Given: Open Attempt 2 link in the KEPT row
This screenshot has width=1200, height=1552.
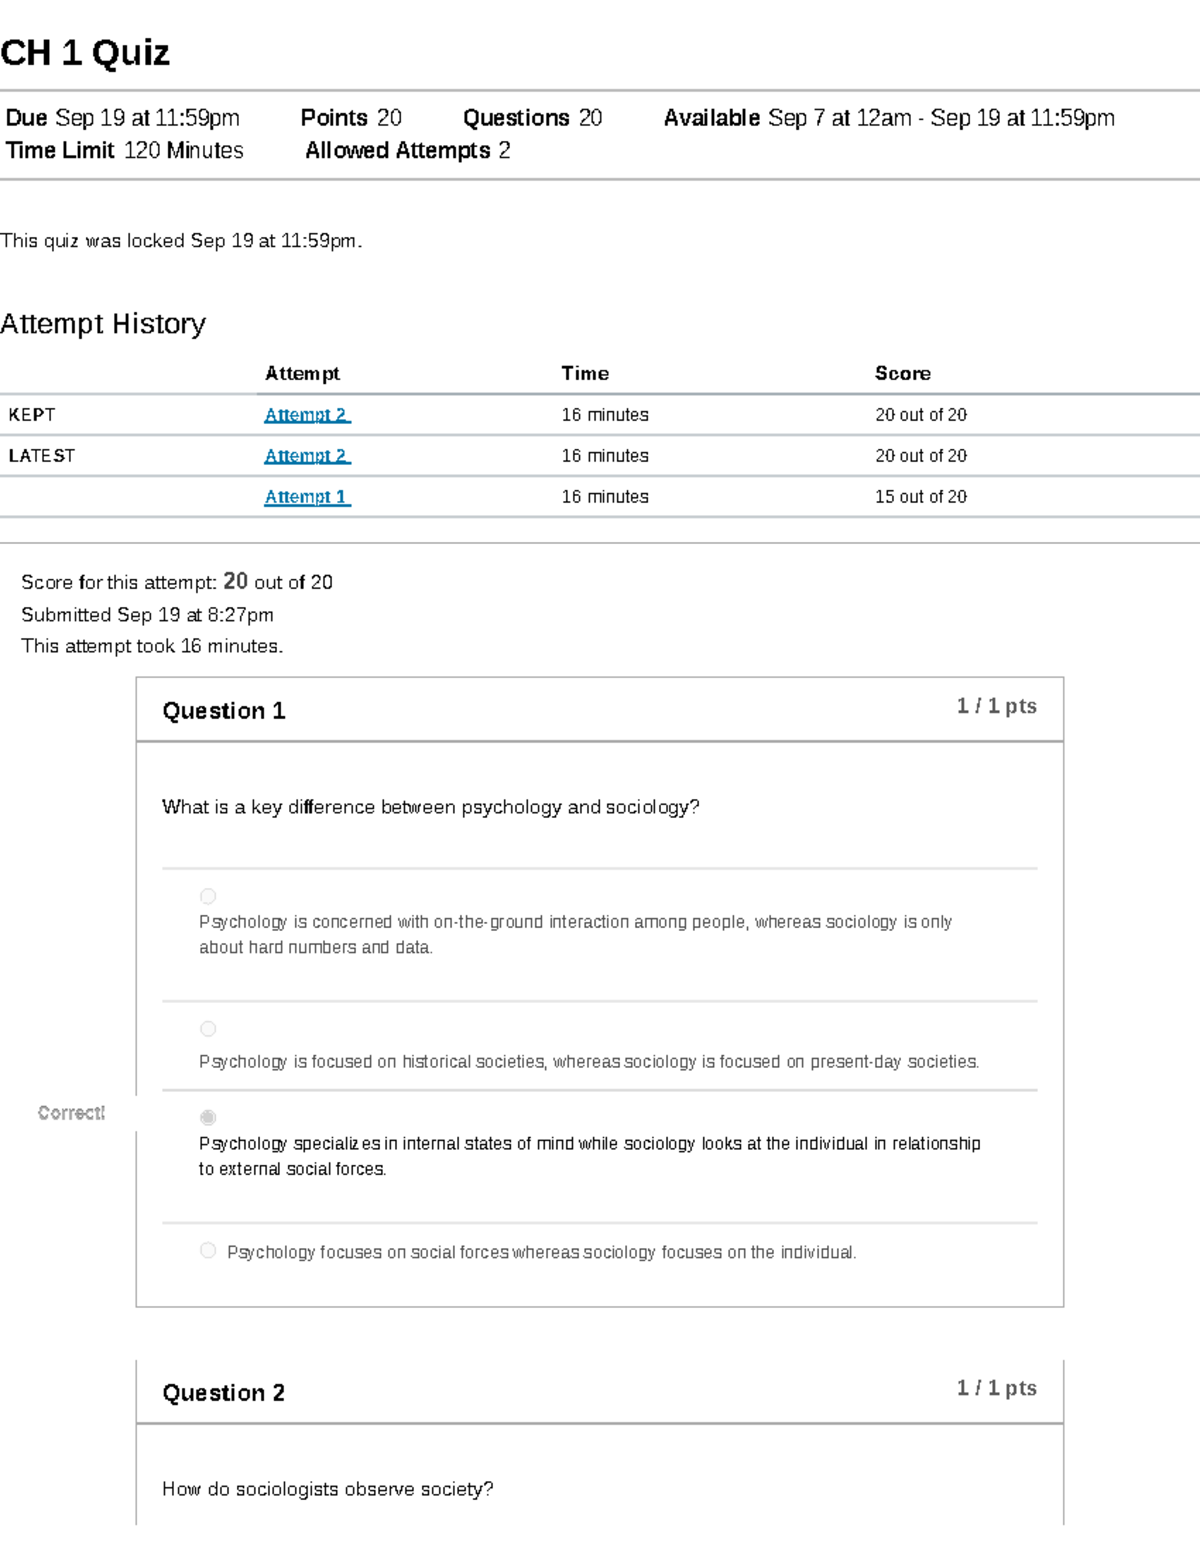Looking at the screenshot, I should pos(307,415).
